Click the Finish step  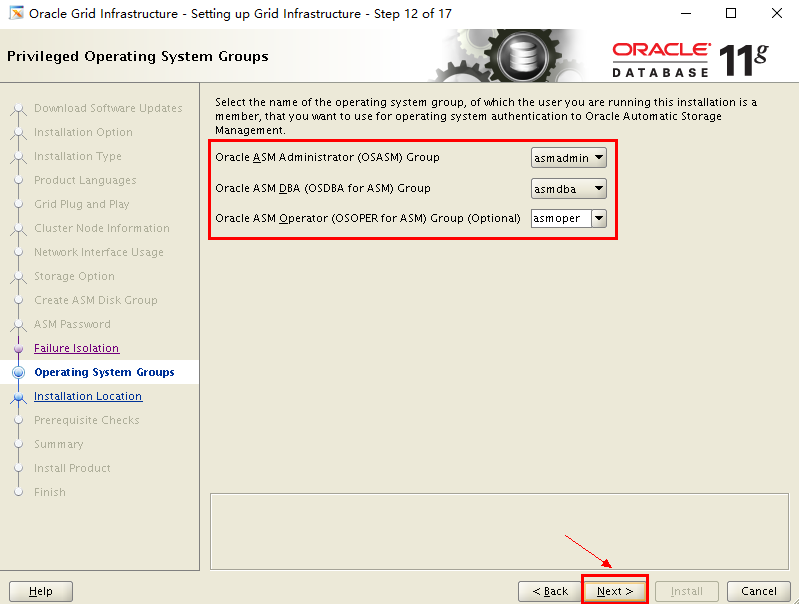[49, 492]
